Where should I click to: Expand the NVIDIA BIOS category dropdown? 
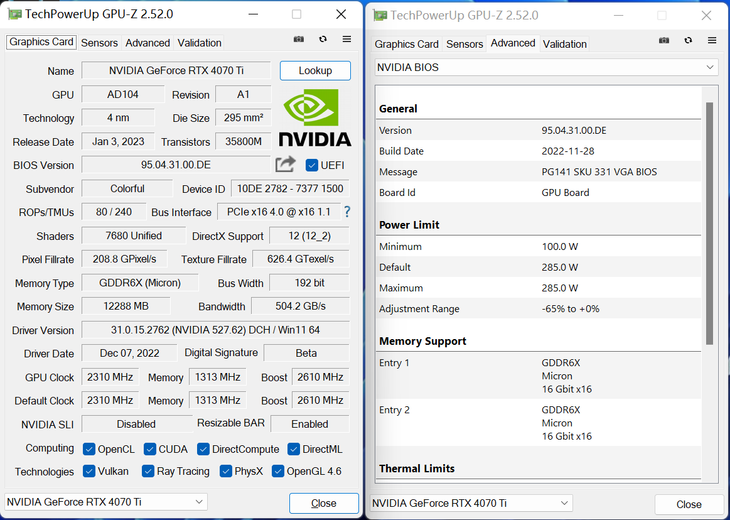pyautogui.click(x=546, y=68)
